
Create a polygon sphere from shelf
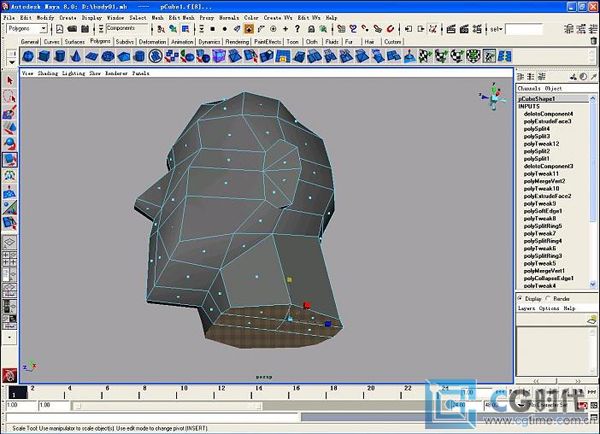coord(28,57)
